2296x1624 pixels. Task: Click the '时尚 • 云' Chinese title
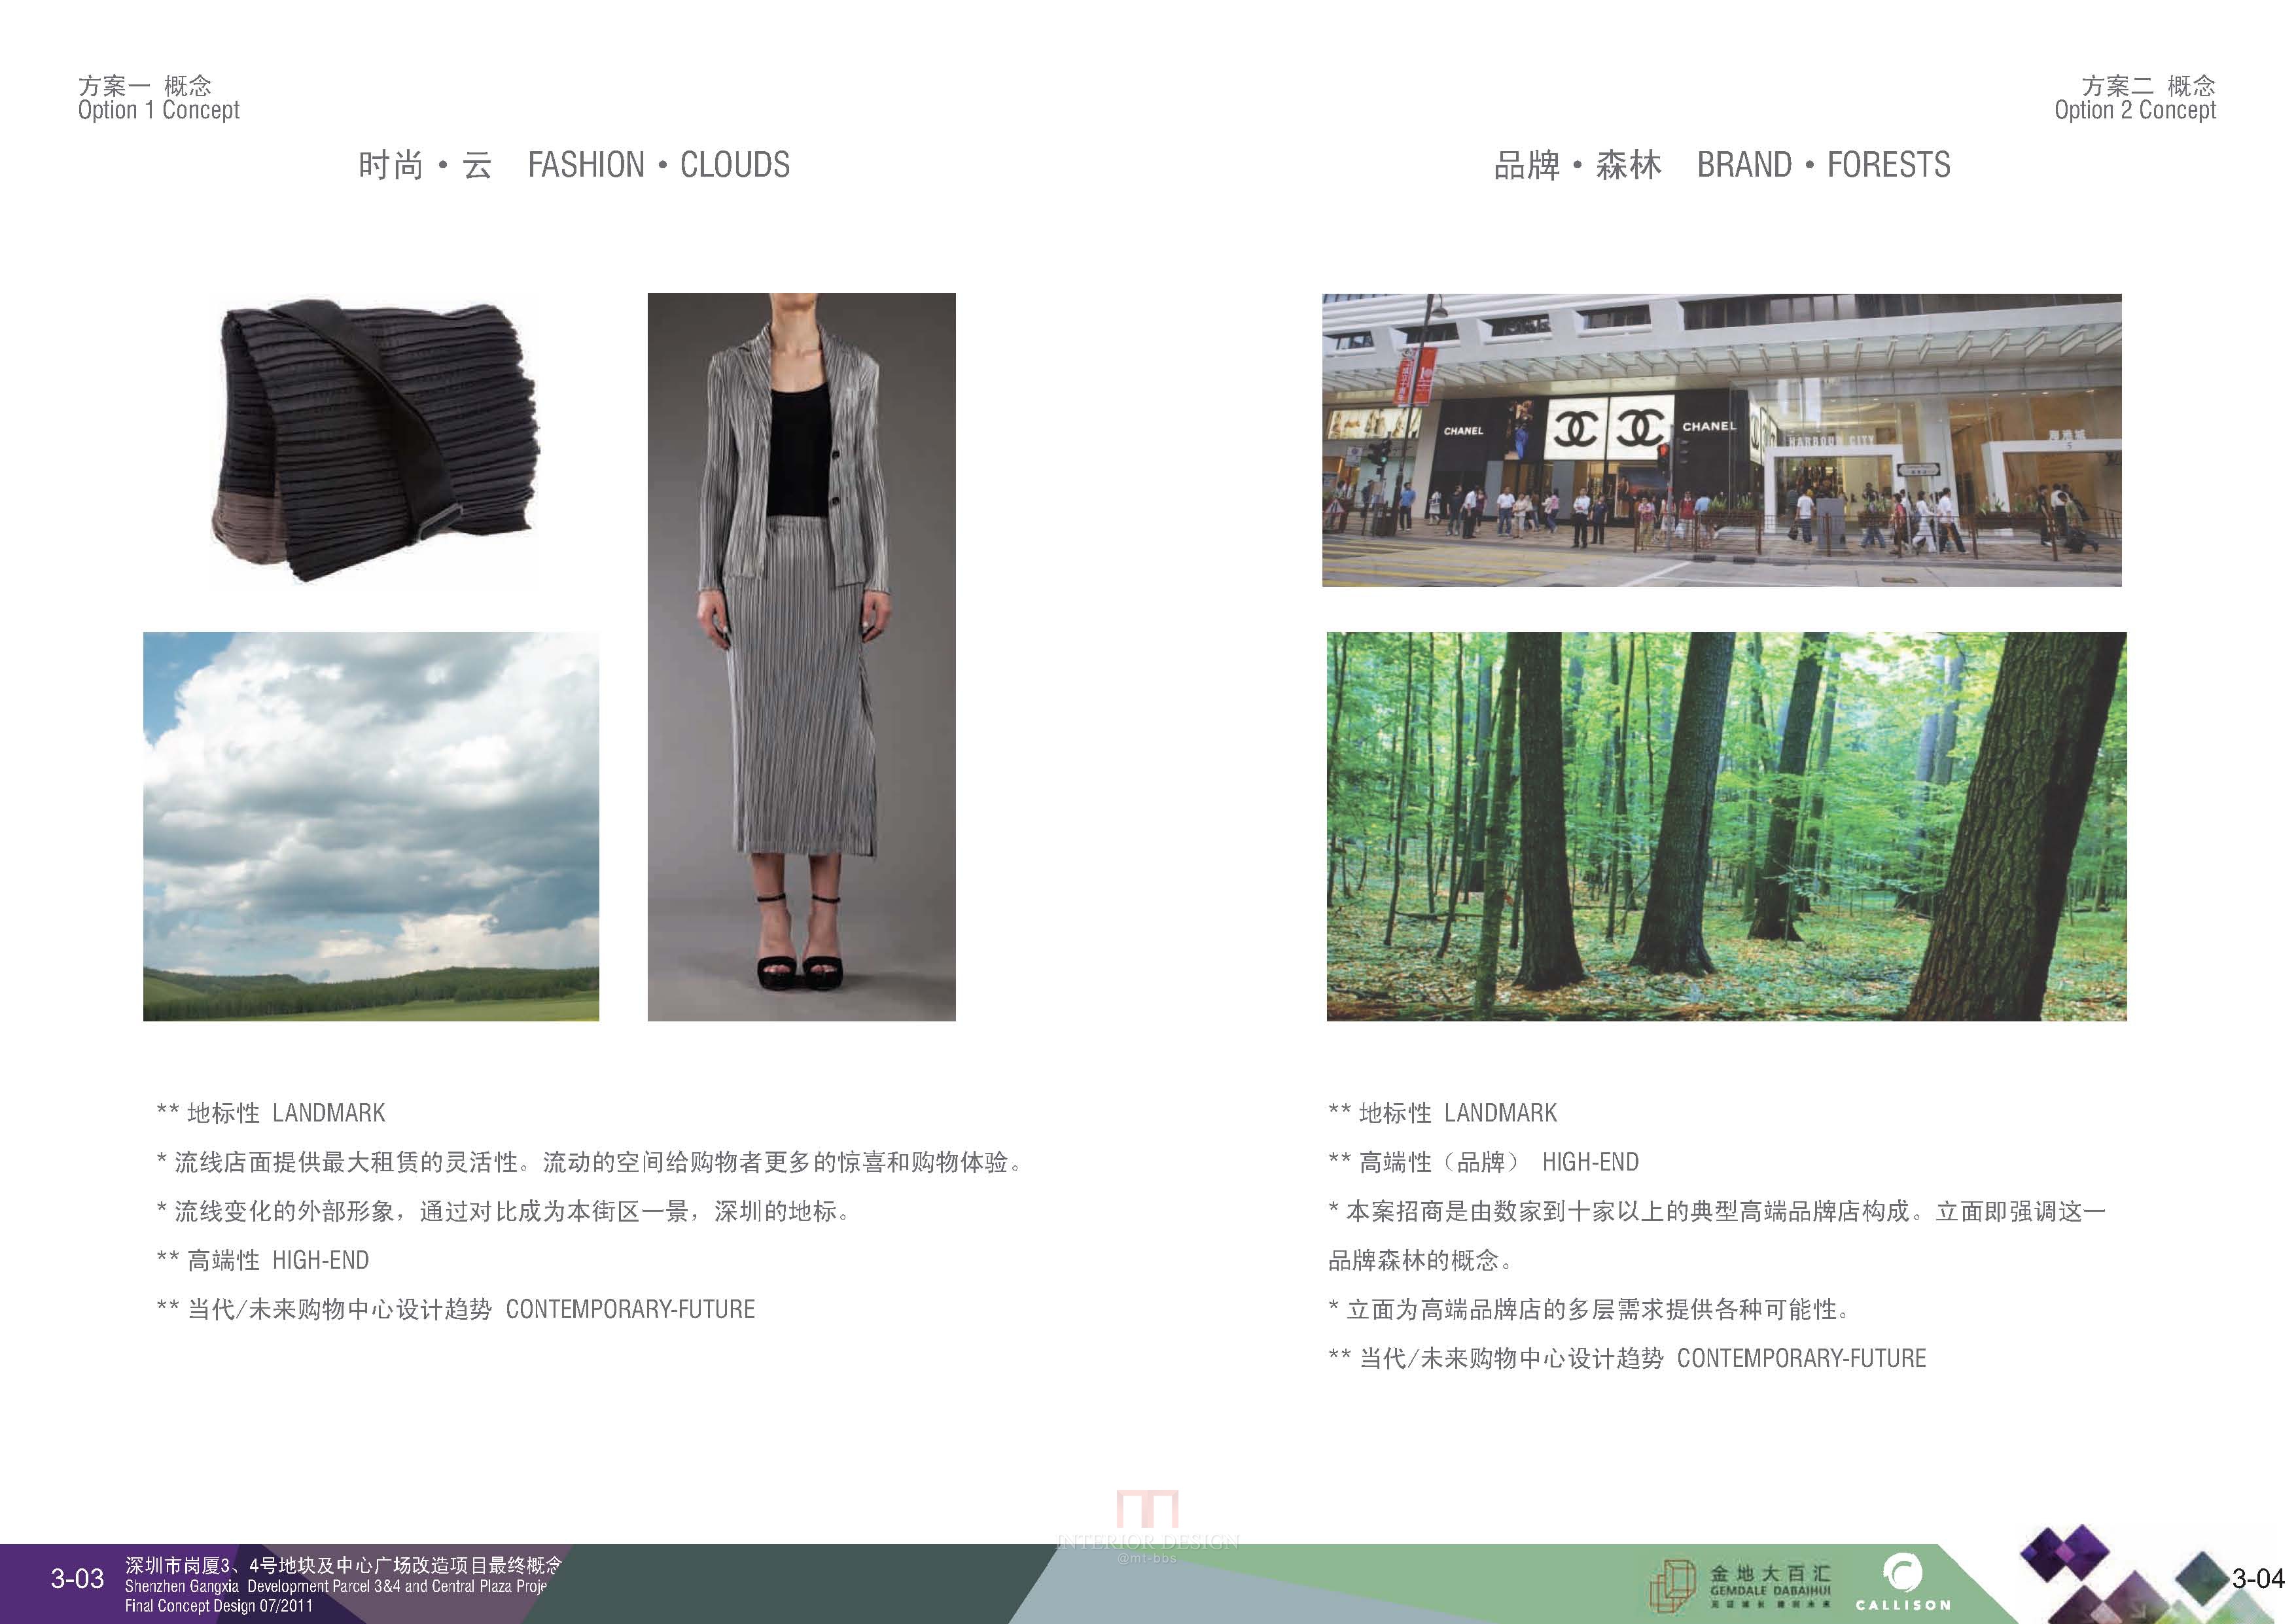pyautogui.click(x=425, y=165)
